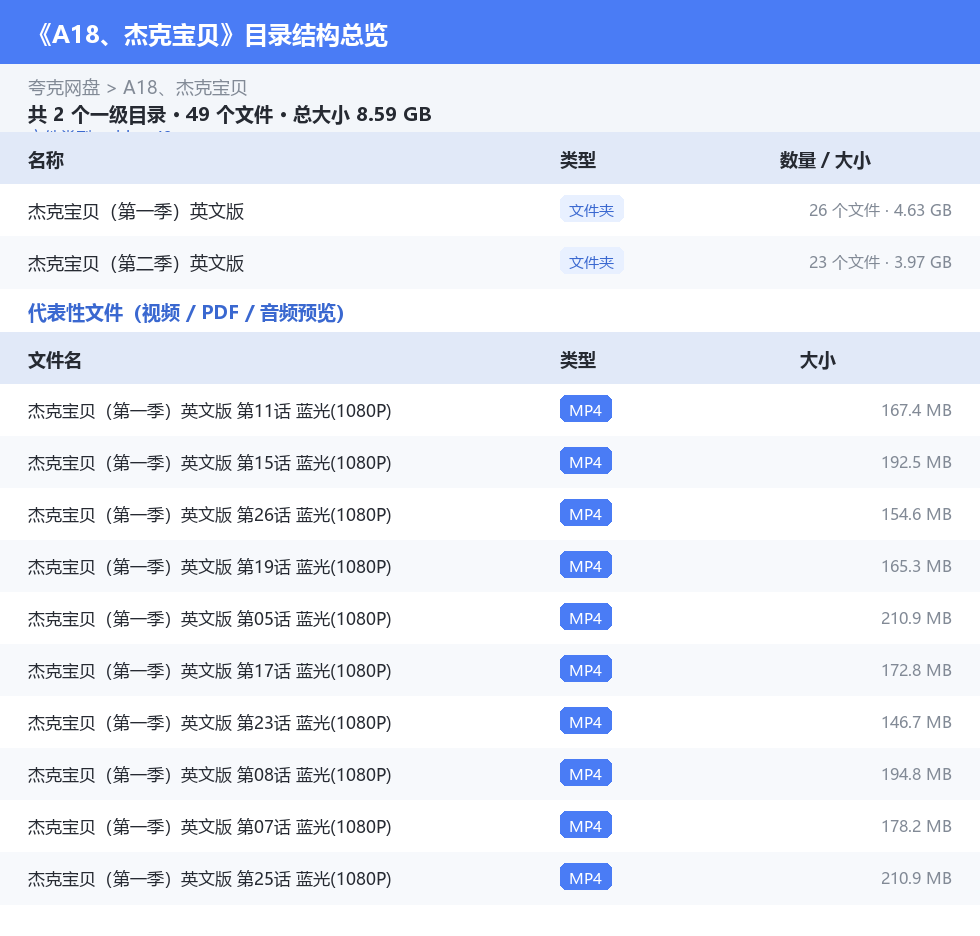Screen dimensions: 980x936
Task: Click the 数量 / 大小 column header
Action: point(825,160)
